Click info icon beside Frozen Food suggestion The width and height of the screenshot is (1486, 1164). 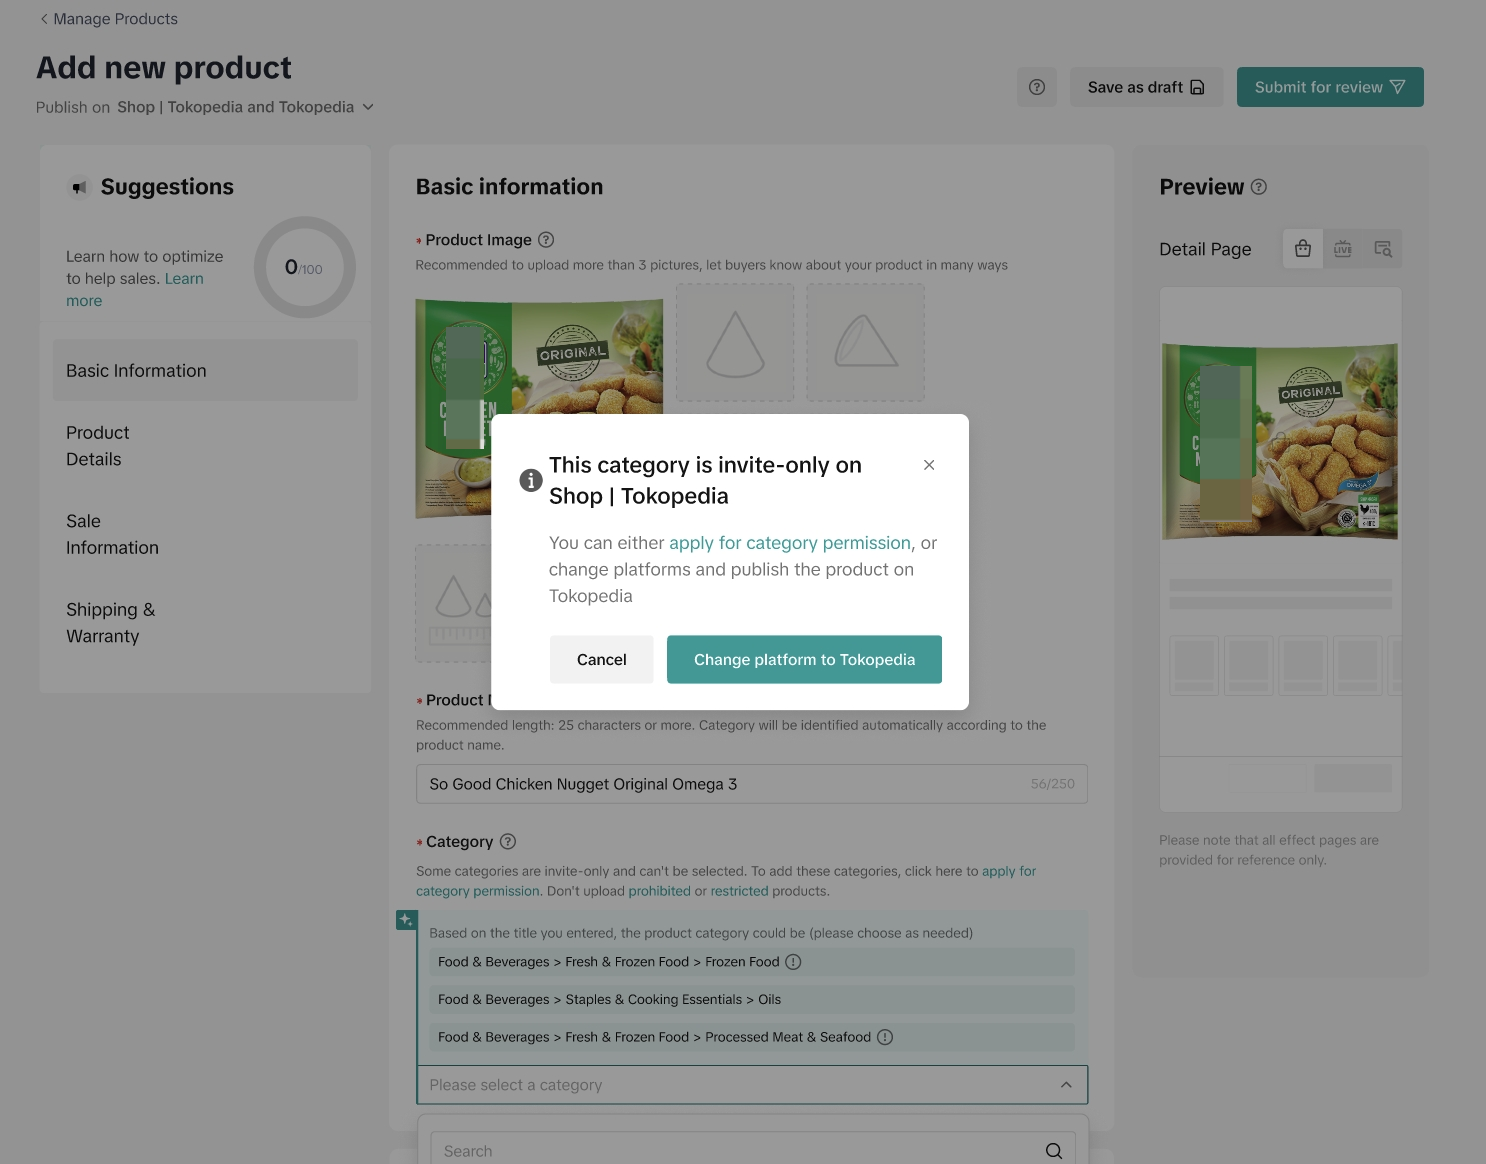click(x=793, y=962)
